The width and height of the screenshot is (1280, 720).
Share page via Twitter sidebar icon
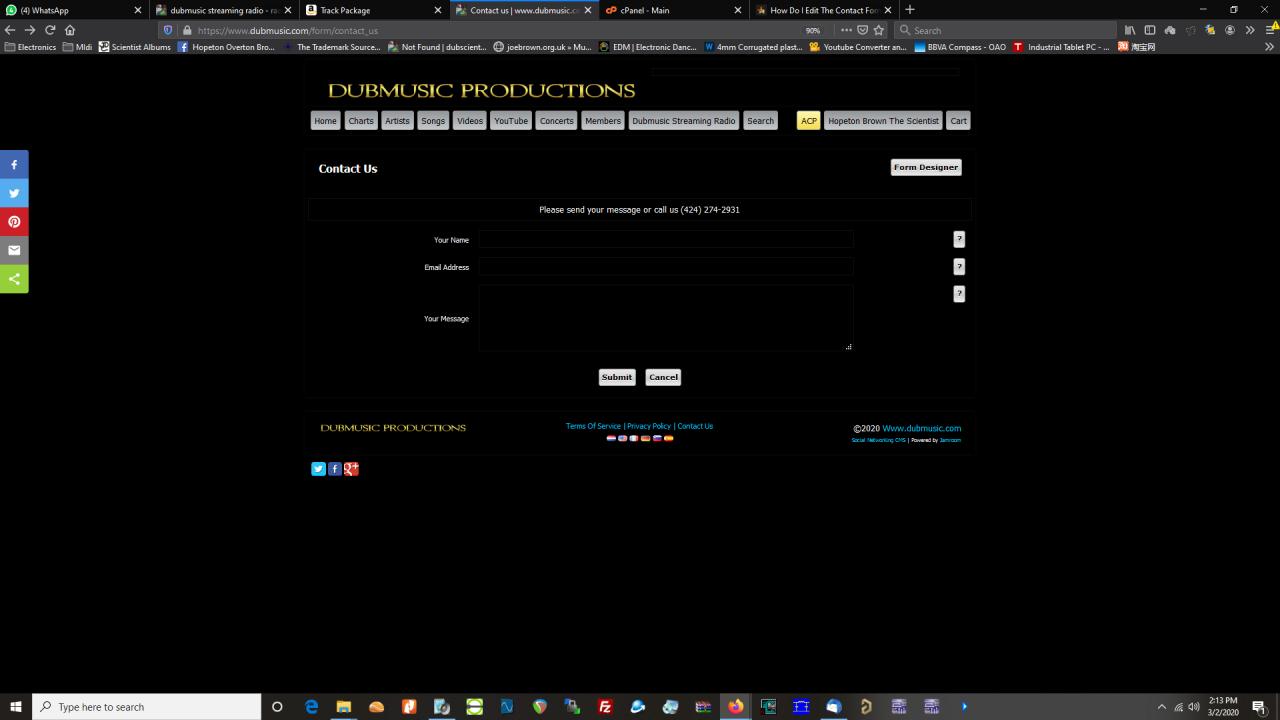click(x=14, y=193)
